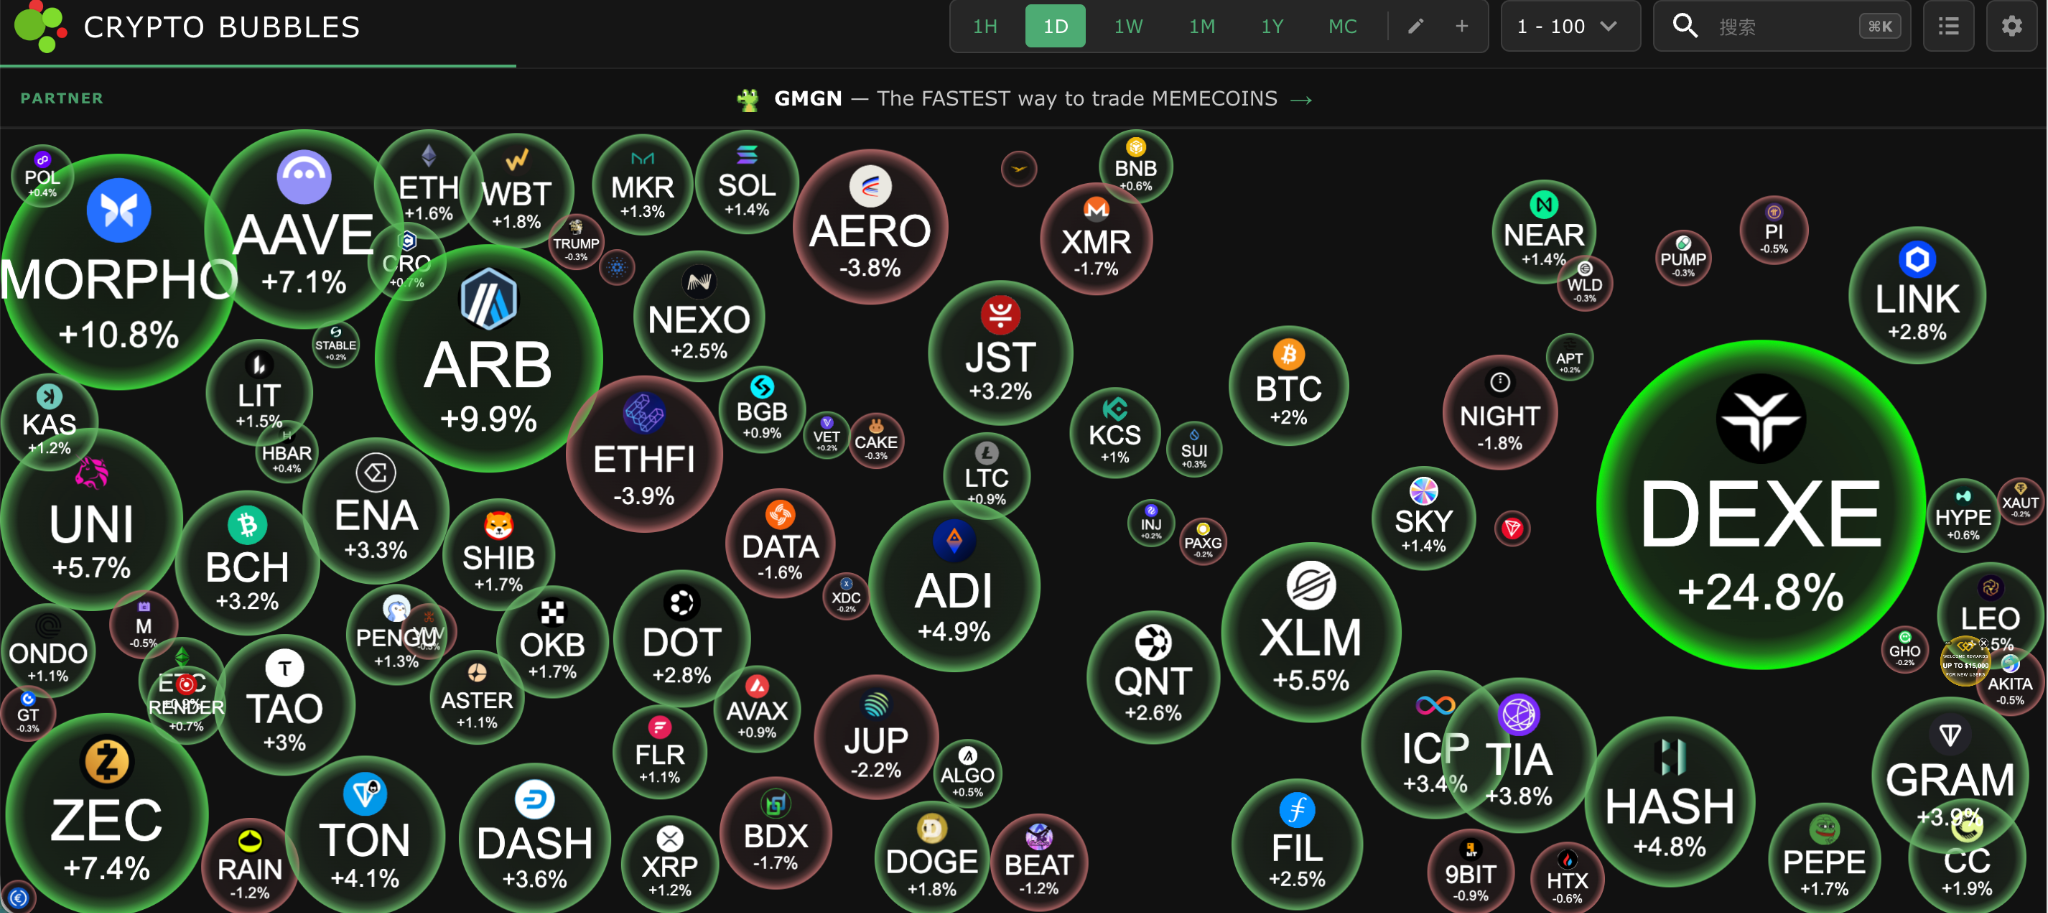This screenshot has height=913, width=2048.
Task: Select the QNT bubble
Action: coord(1153,677)
